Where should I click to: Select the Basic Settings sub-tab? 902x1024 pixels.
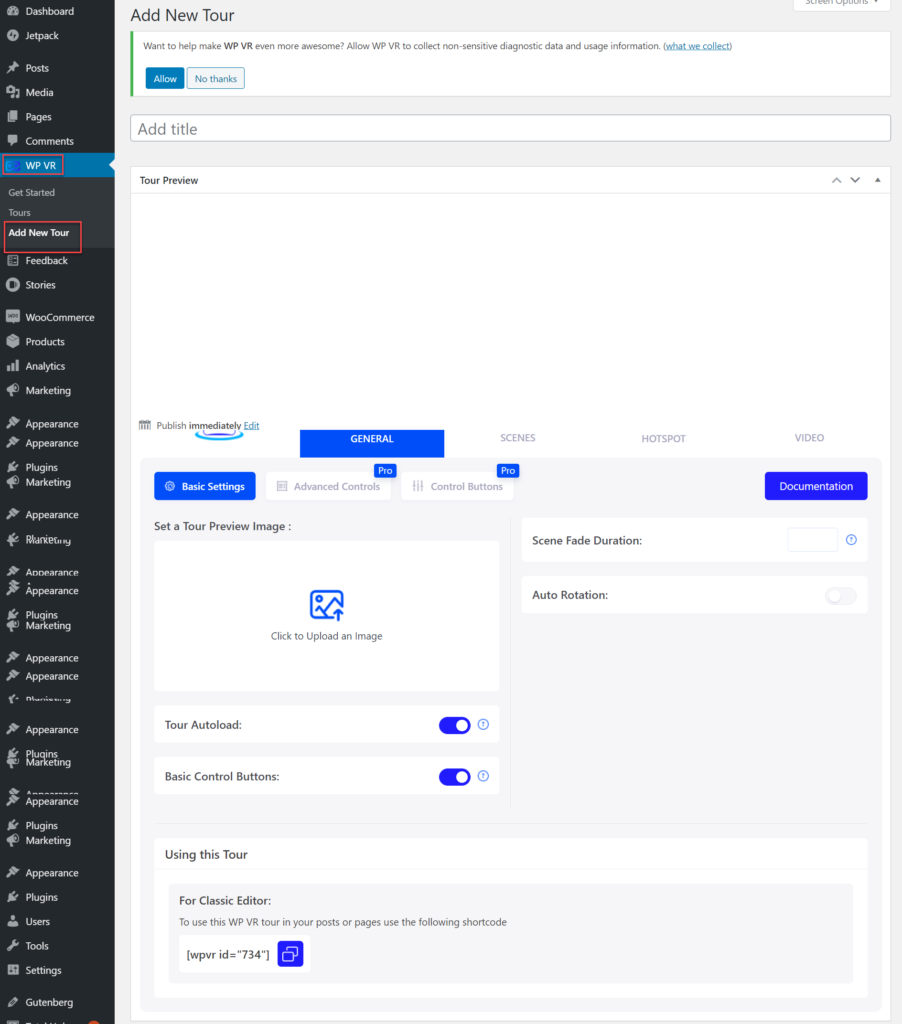click(x=204, y=486)
